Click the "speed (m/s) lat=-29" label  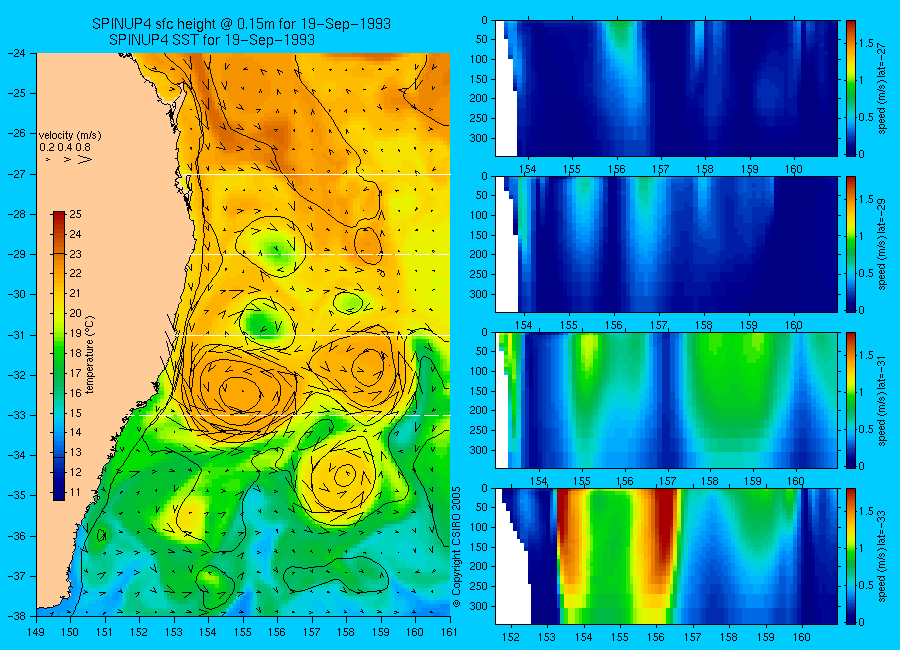[882, 244]
